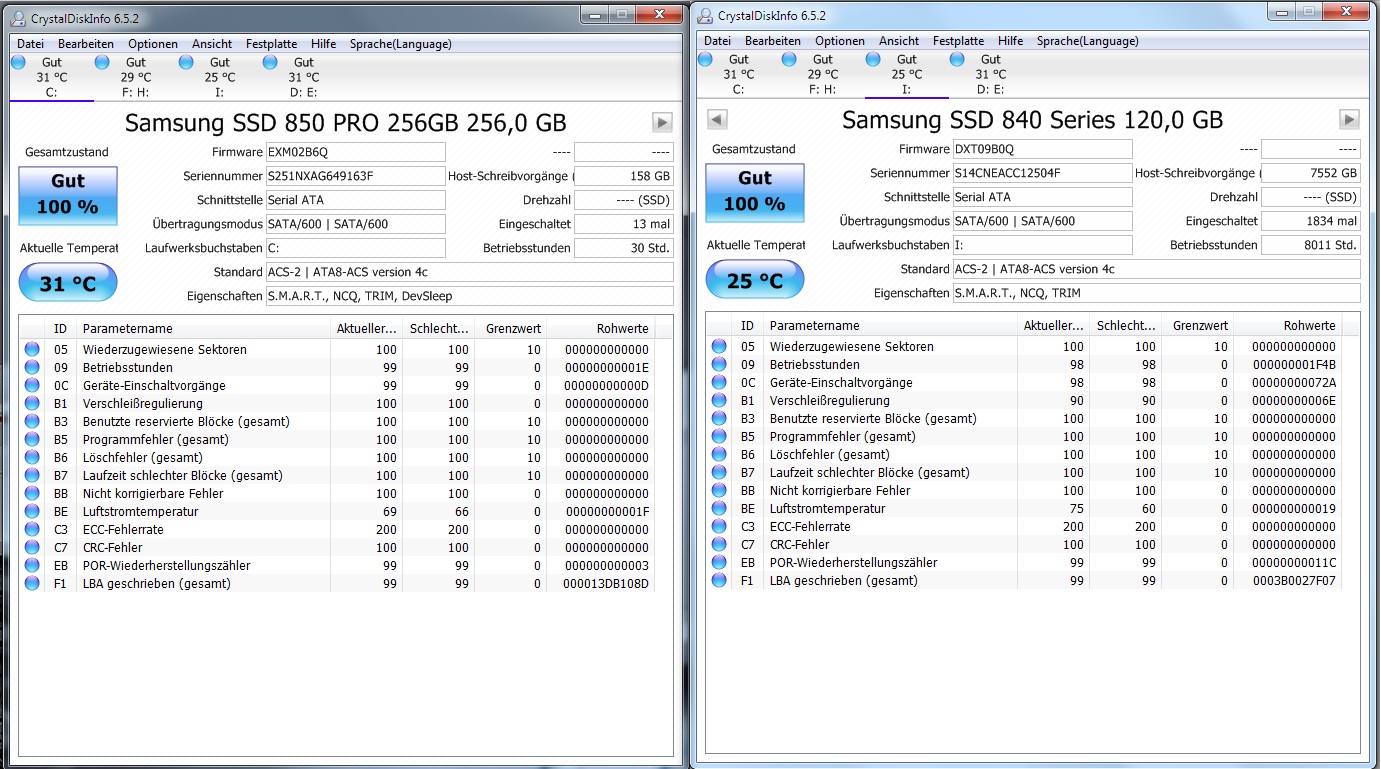Image resolution: width=1381 pixels, height=769 pixels.
Task: Select drive D: E: tab in left window
Action: coord(304,77)
